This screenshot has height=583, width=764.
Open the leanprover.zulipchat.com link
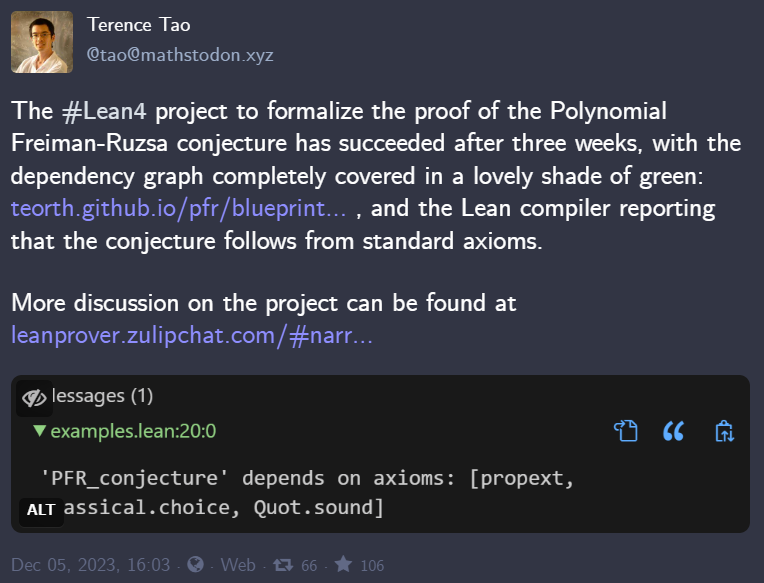pyautogui.click(x=192, y=335)
